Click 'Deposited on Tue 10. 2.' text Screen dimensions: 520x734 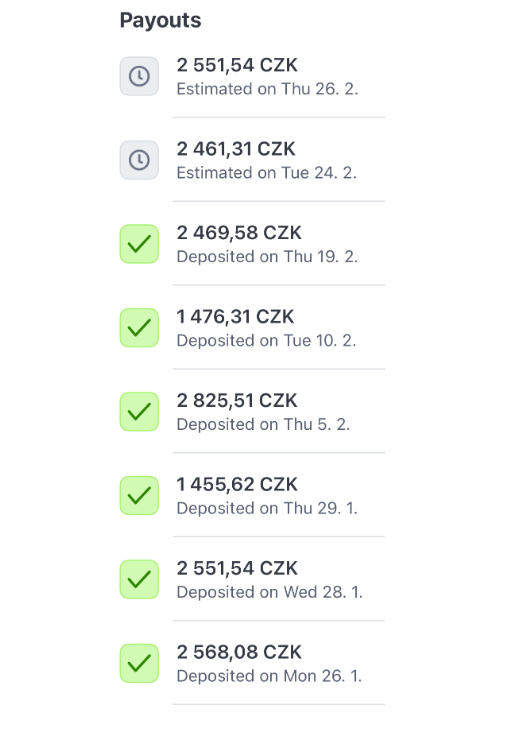point(266,340)
